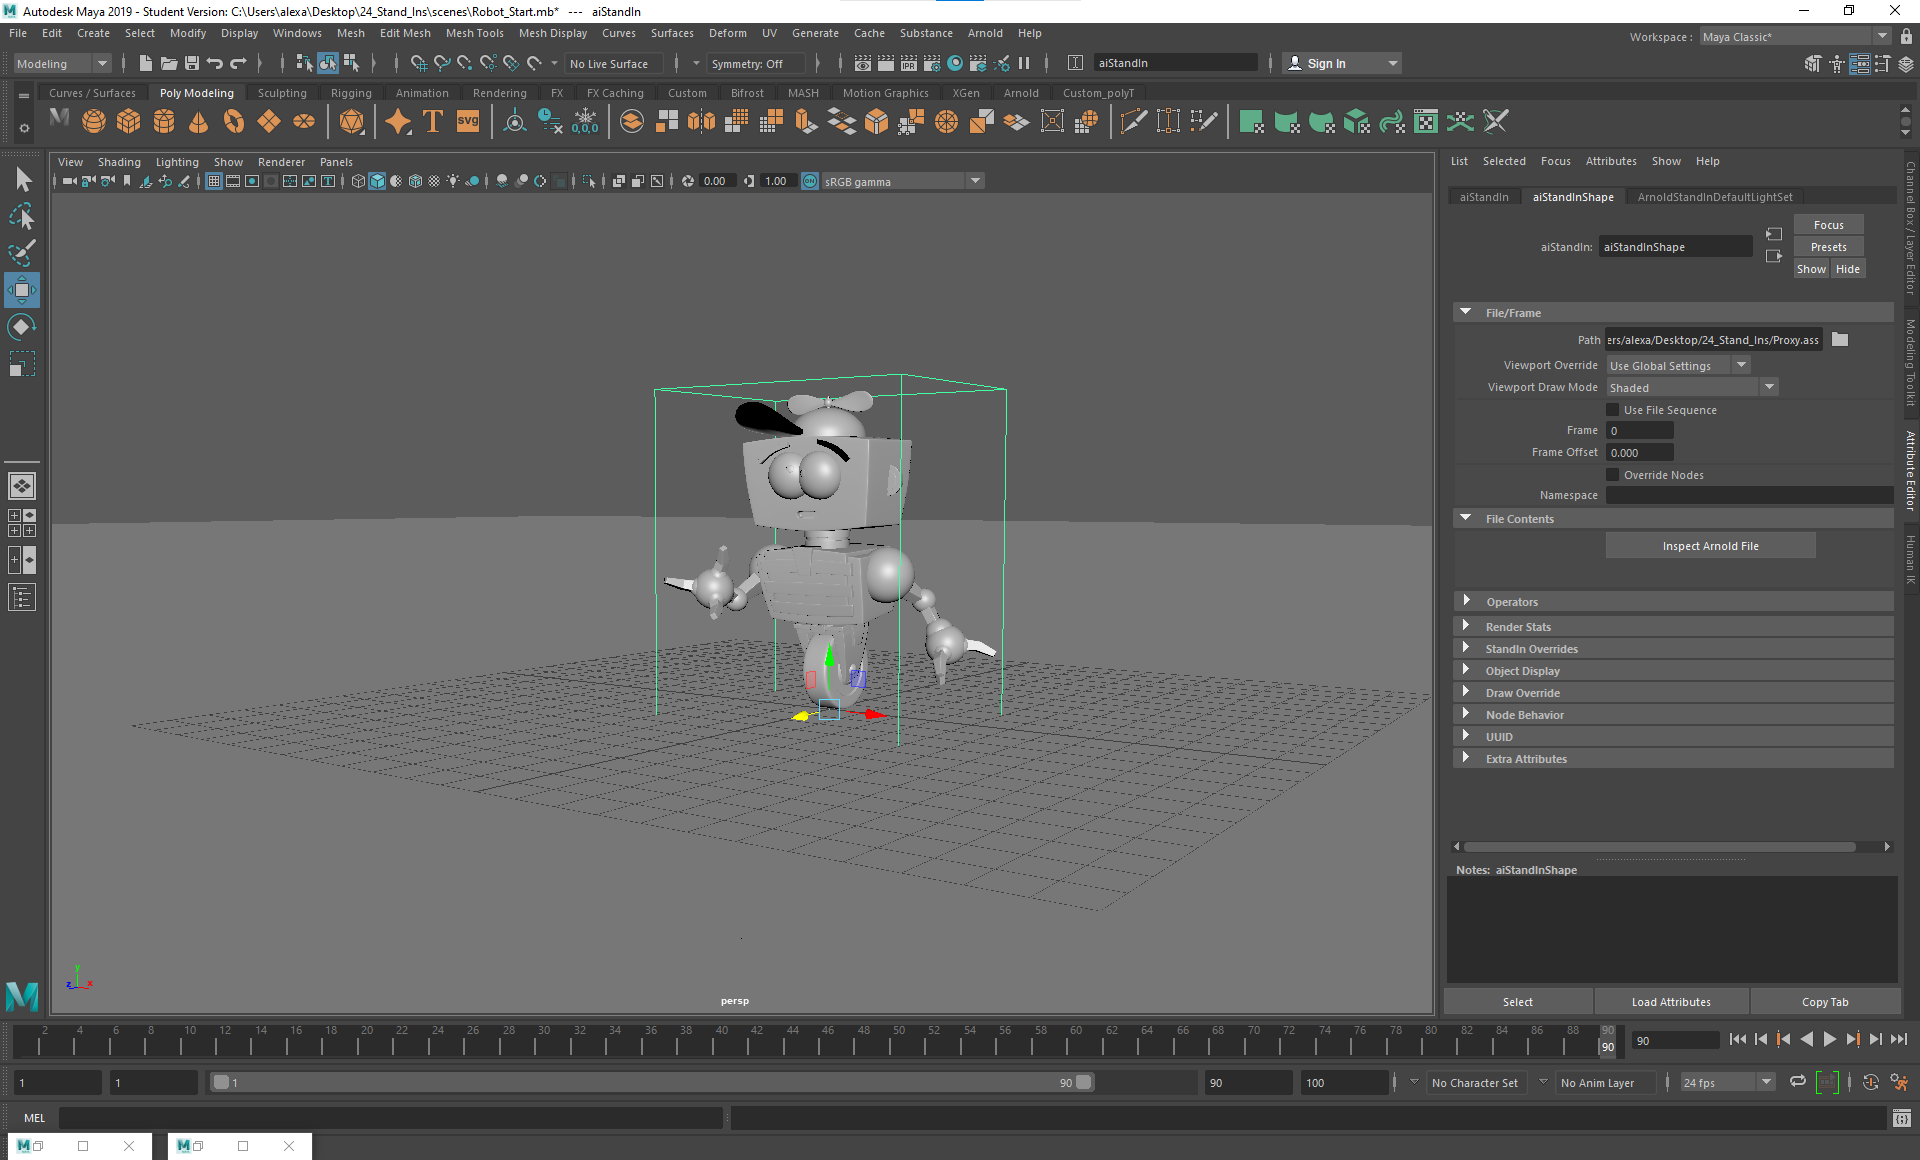Click the Load Attributes button
The width and height of the screenshot is (1920, 1160).
[1671, 1001]
